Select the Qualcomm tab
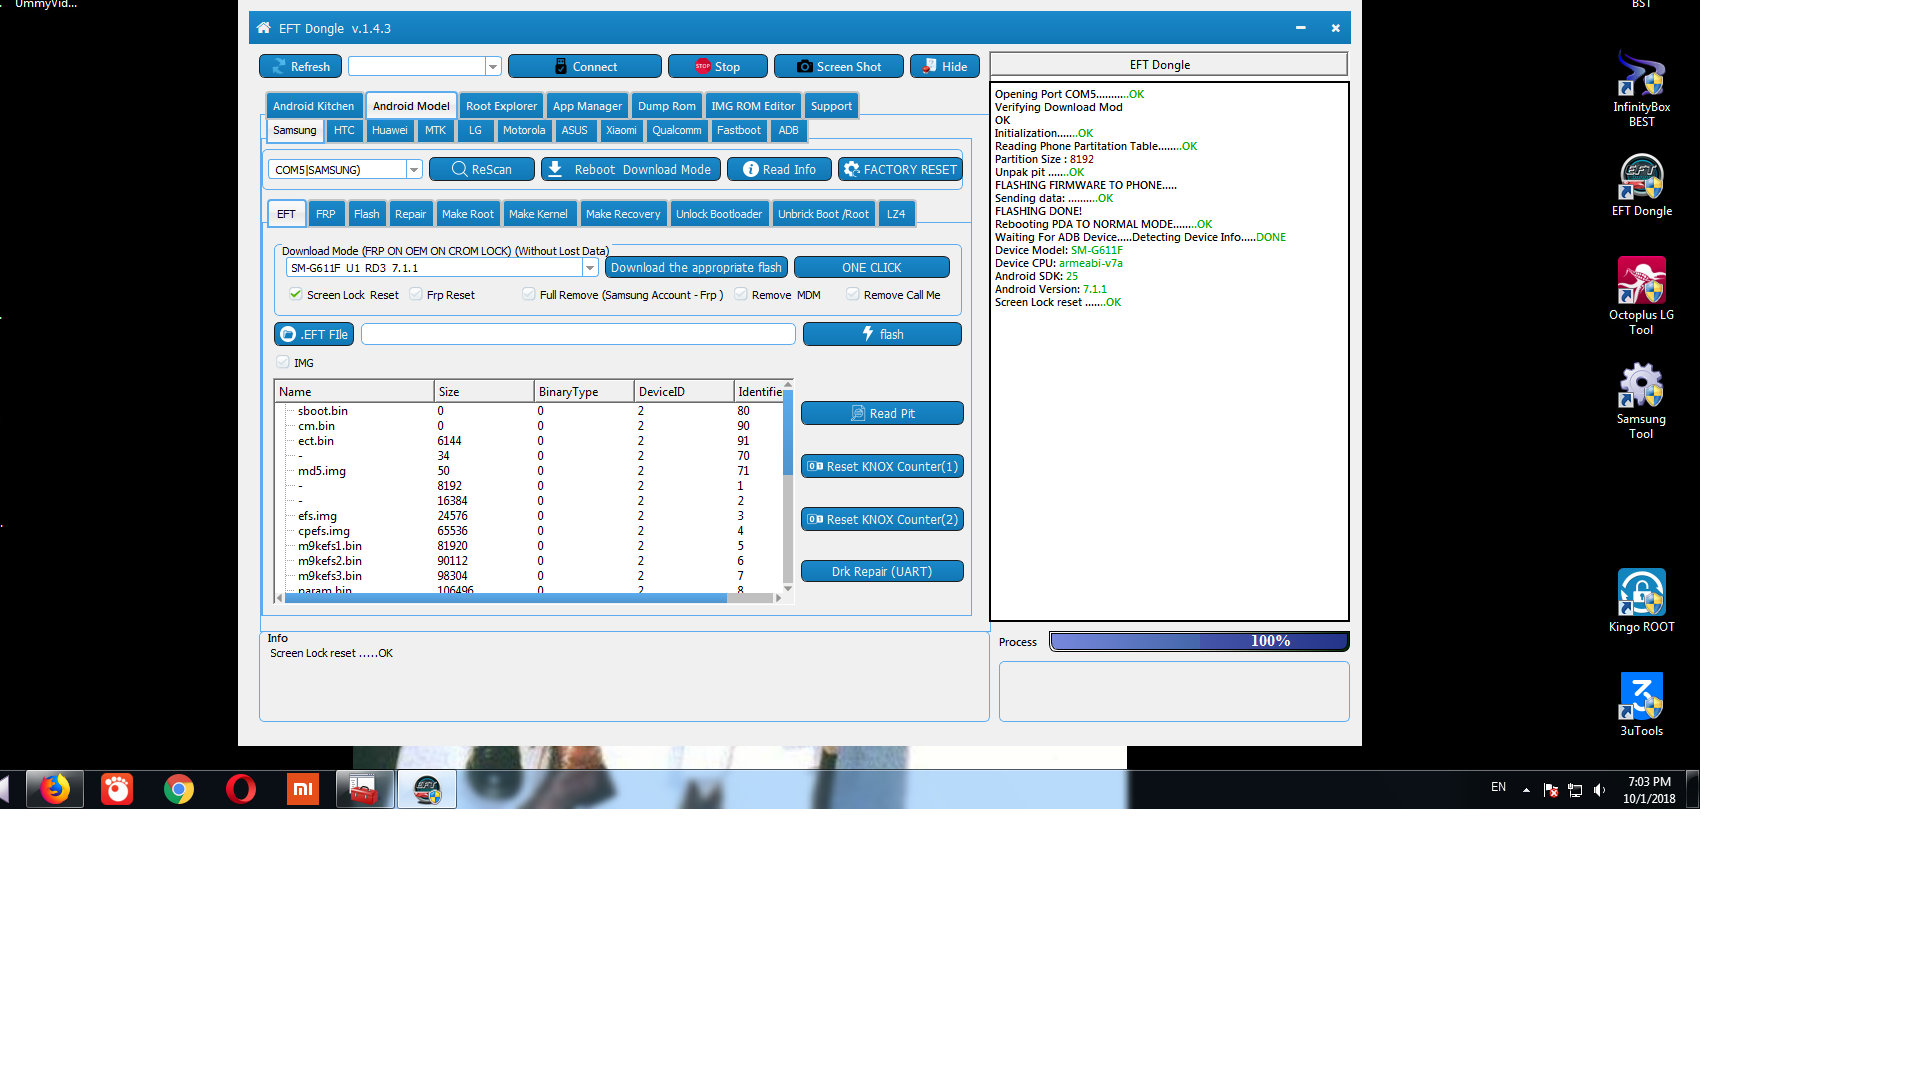Viewport: 1920px width, 1080px height. pos(677,130)
